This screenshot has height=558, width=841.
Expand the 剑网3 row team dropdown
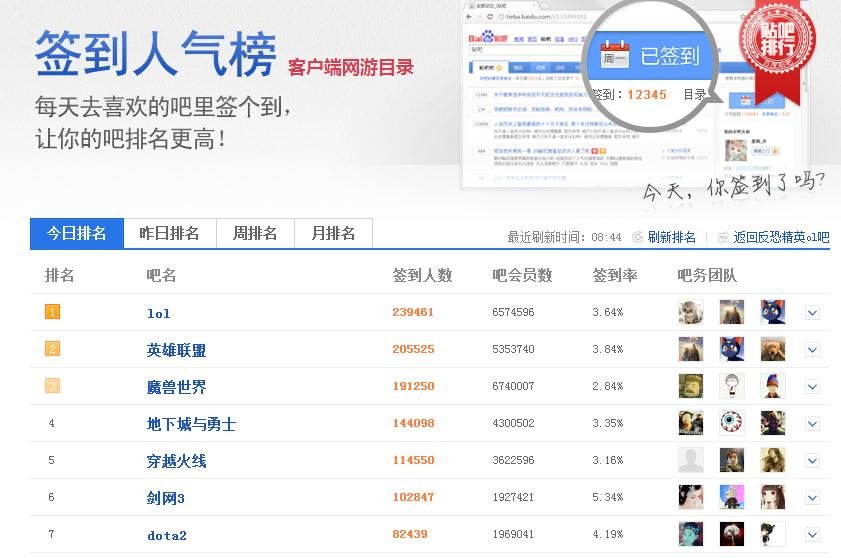[813, 498]
